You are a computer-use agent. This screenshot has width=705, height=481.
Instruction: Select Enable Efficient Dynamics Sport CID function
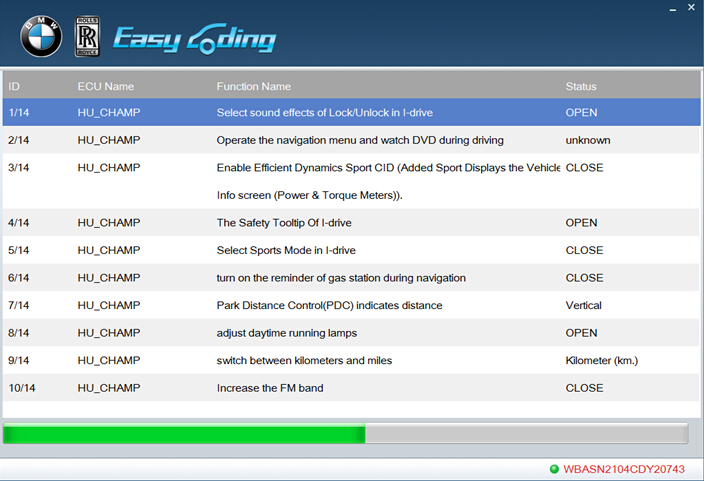(351, 181)
